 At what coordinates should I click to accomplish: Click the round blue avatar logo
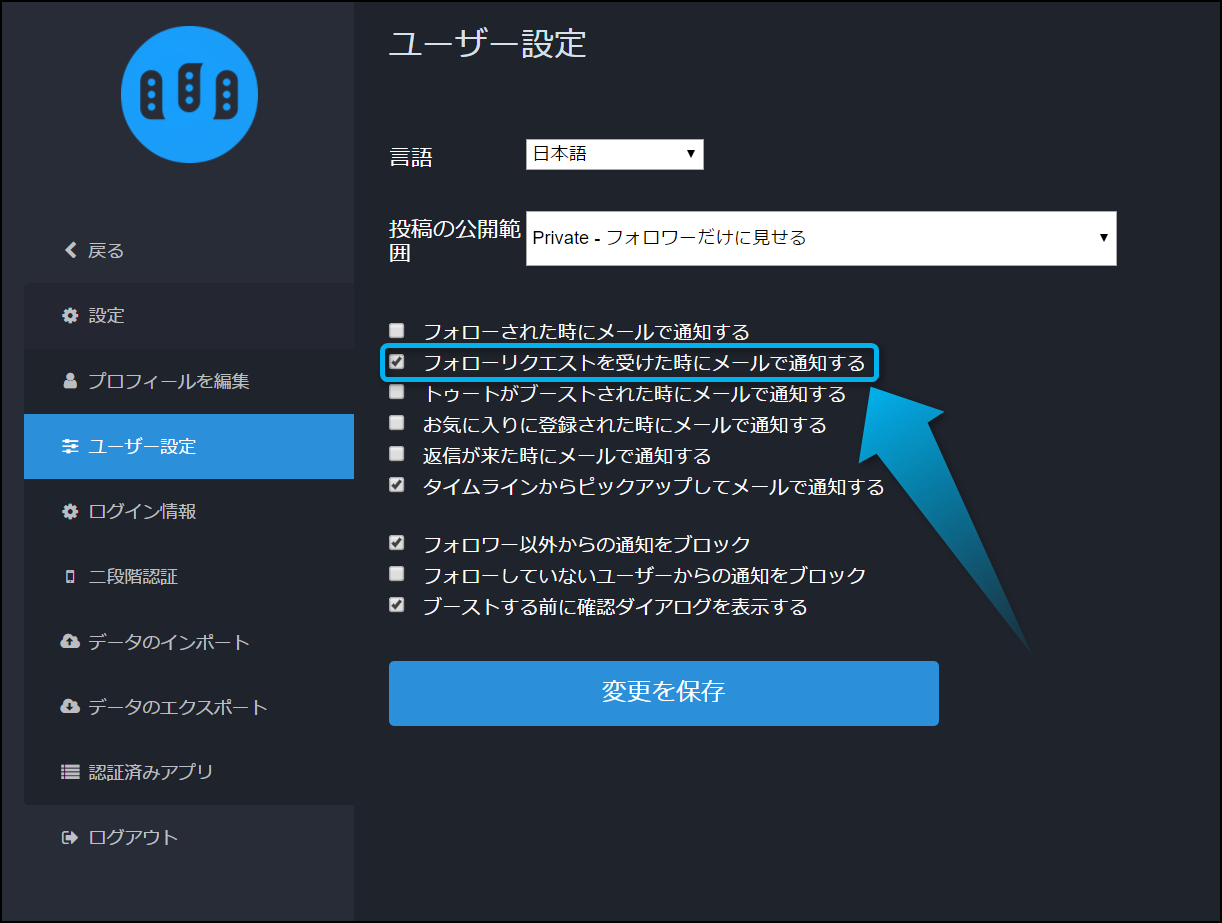(189, 94)
